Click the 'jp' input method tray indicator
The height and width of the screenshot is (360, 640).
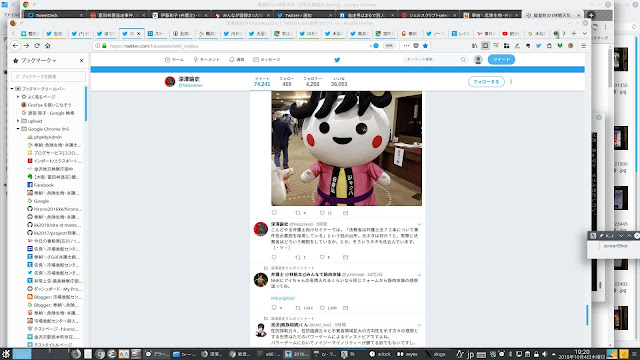pyautogui.click(x=470, y=354)
